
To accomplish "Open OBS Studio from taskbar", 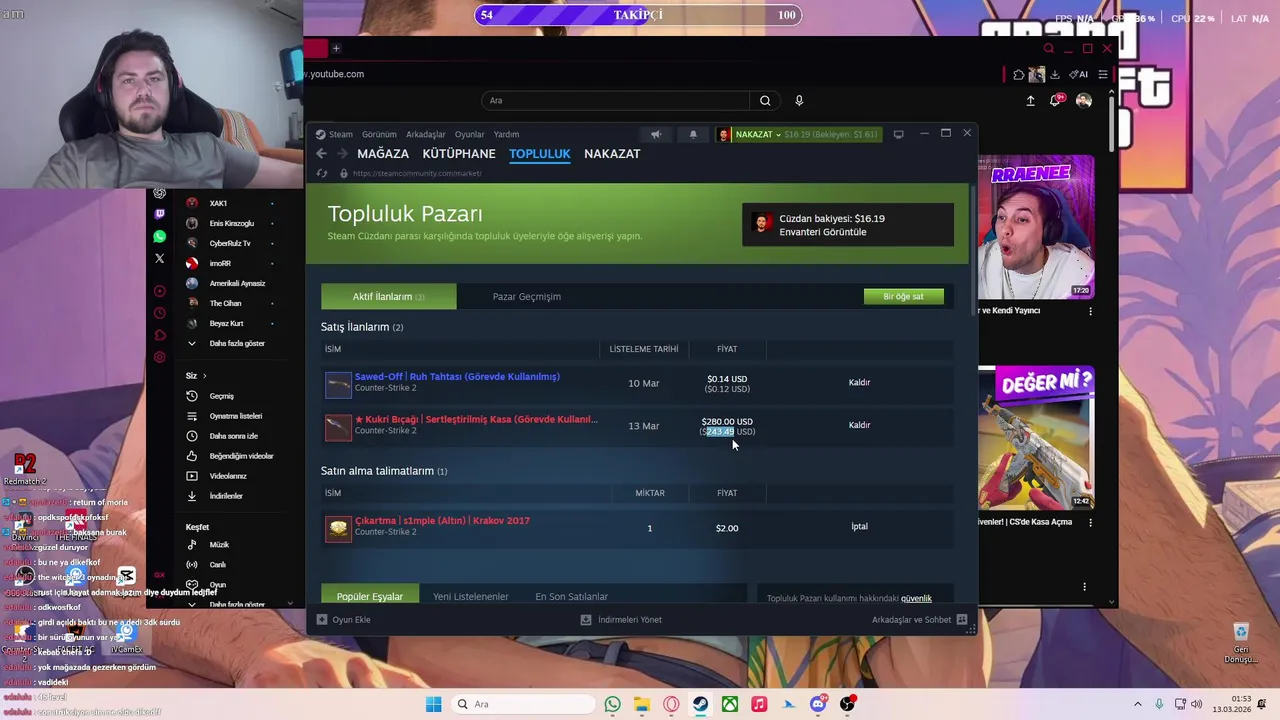I will [x=847, y=704].
